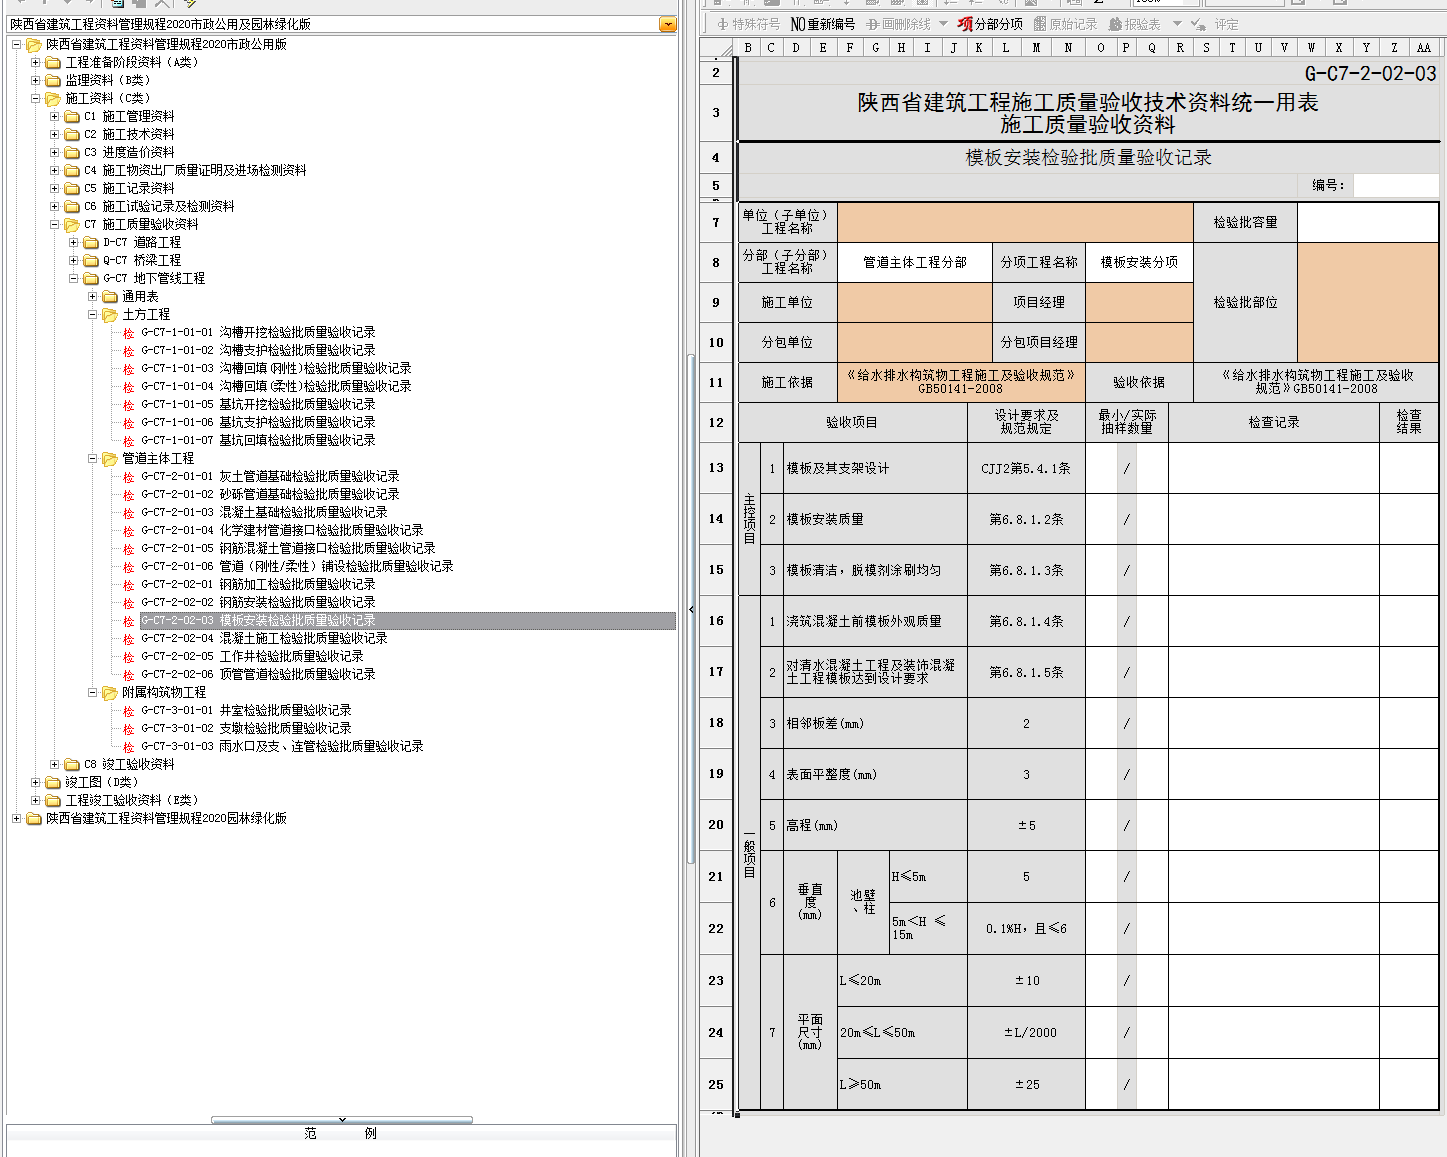Screen dimensions: 1447x1157
Task: Click the 检 icon for G-C7-2-02-01 钢筋加工
Action: pyautogui.click(x=128, y=585)
